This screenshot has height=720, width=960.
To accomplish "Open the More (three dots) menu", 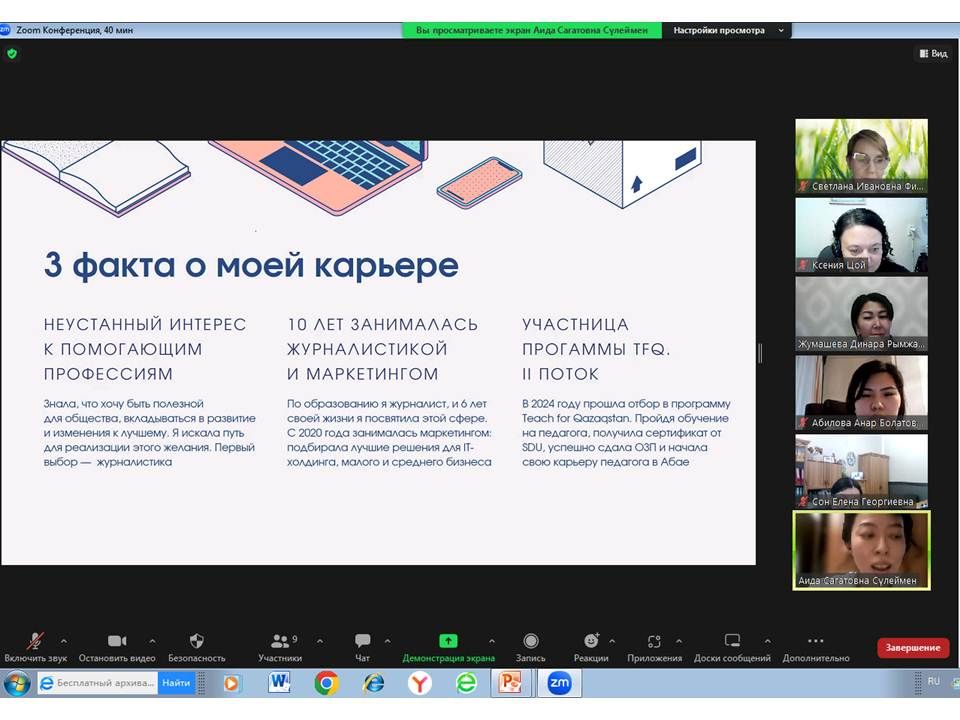I will coord(816,641).
